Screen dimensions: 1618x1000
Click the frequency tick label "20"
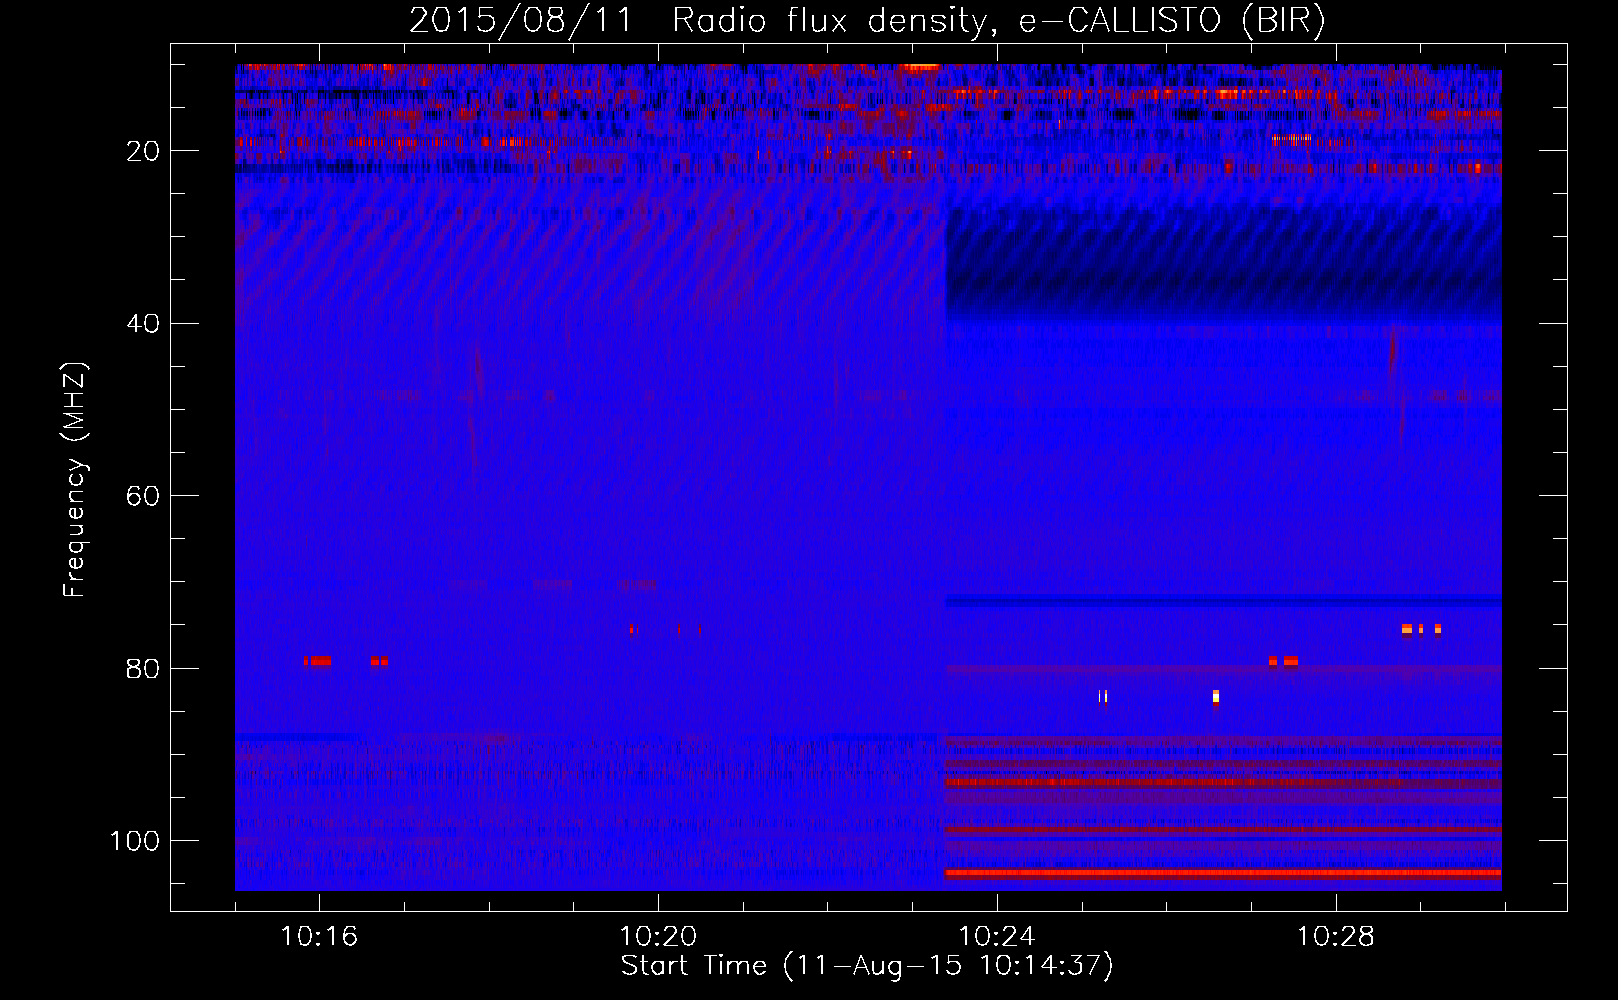coord(143,151)
